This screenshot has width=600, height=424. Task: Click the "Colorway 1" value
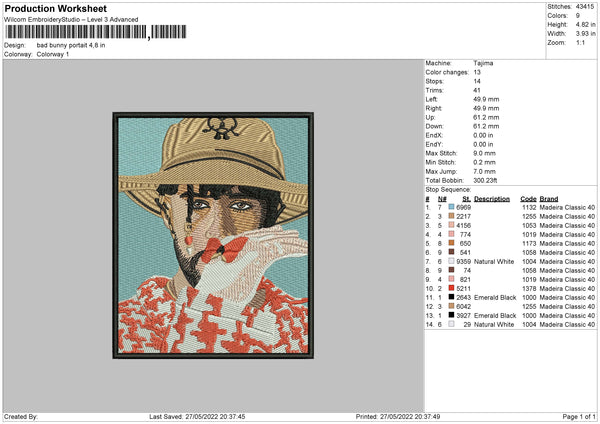point(53,54)
